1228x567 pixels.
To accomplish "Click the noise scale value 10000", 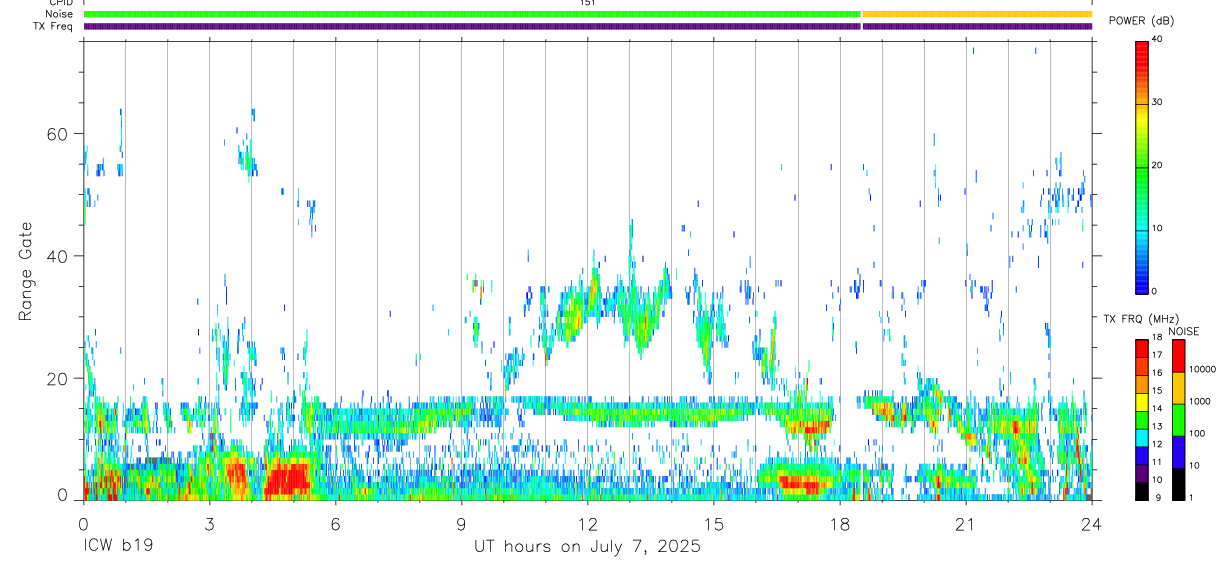I will 1201,369.
